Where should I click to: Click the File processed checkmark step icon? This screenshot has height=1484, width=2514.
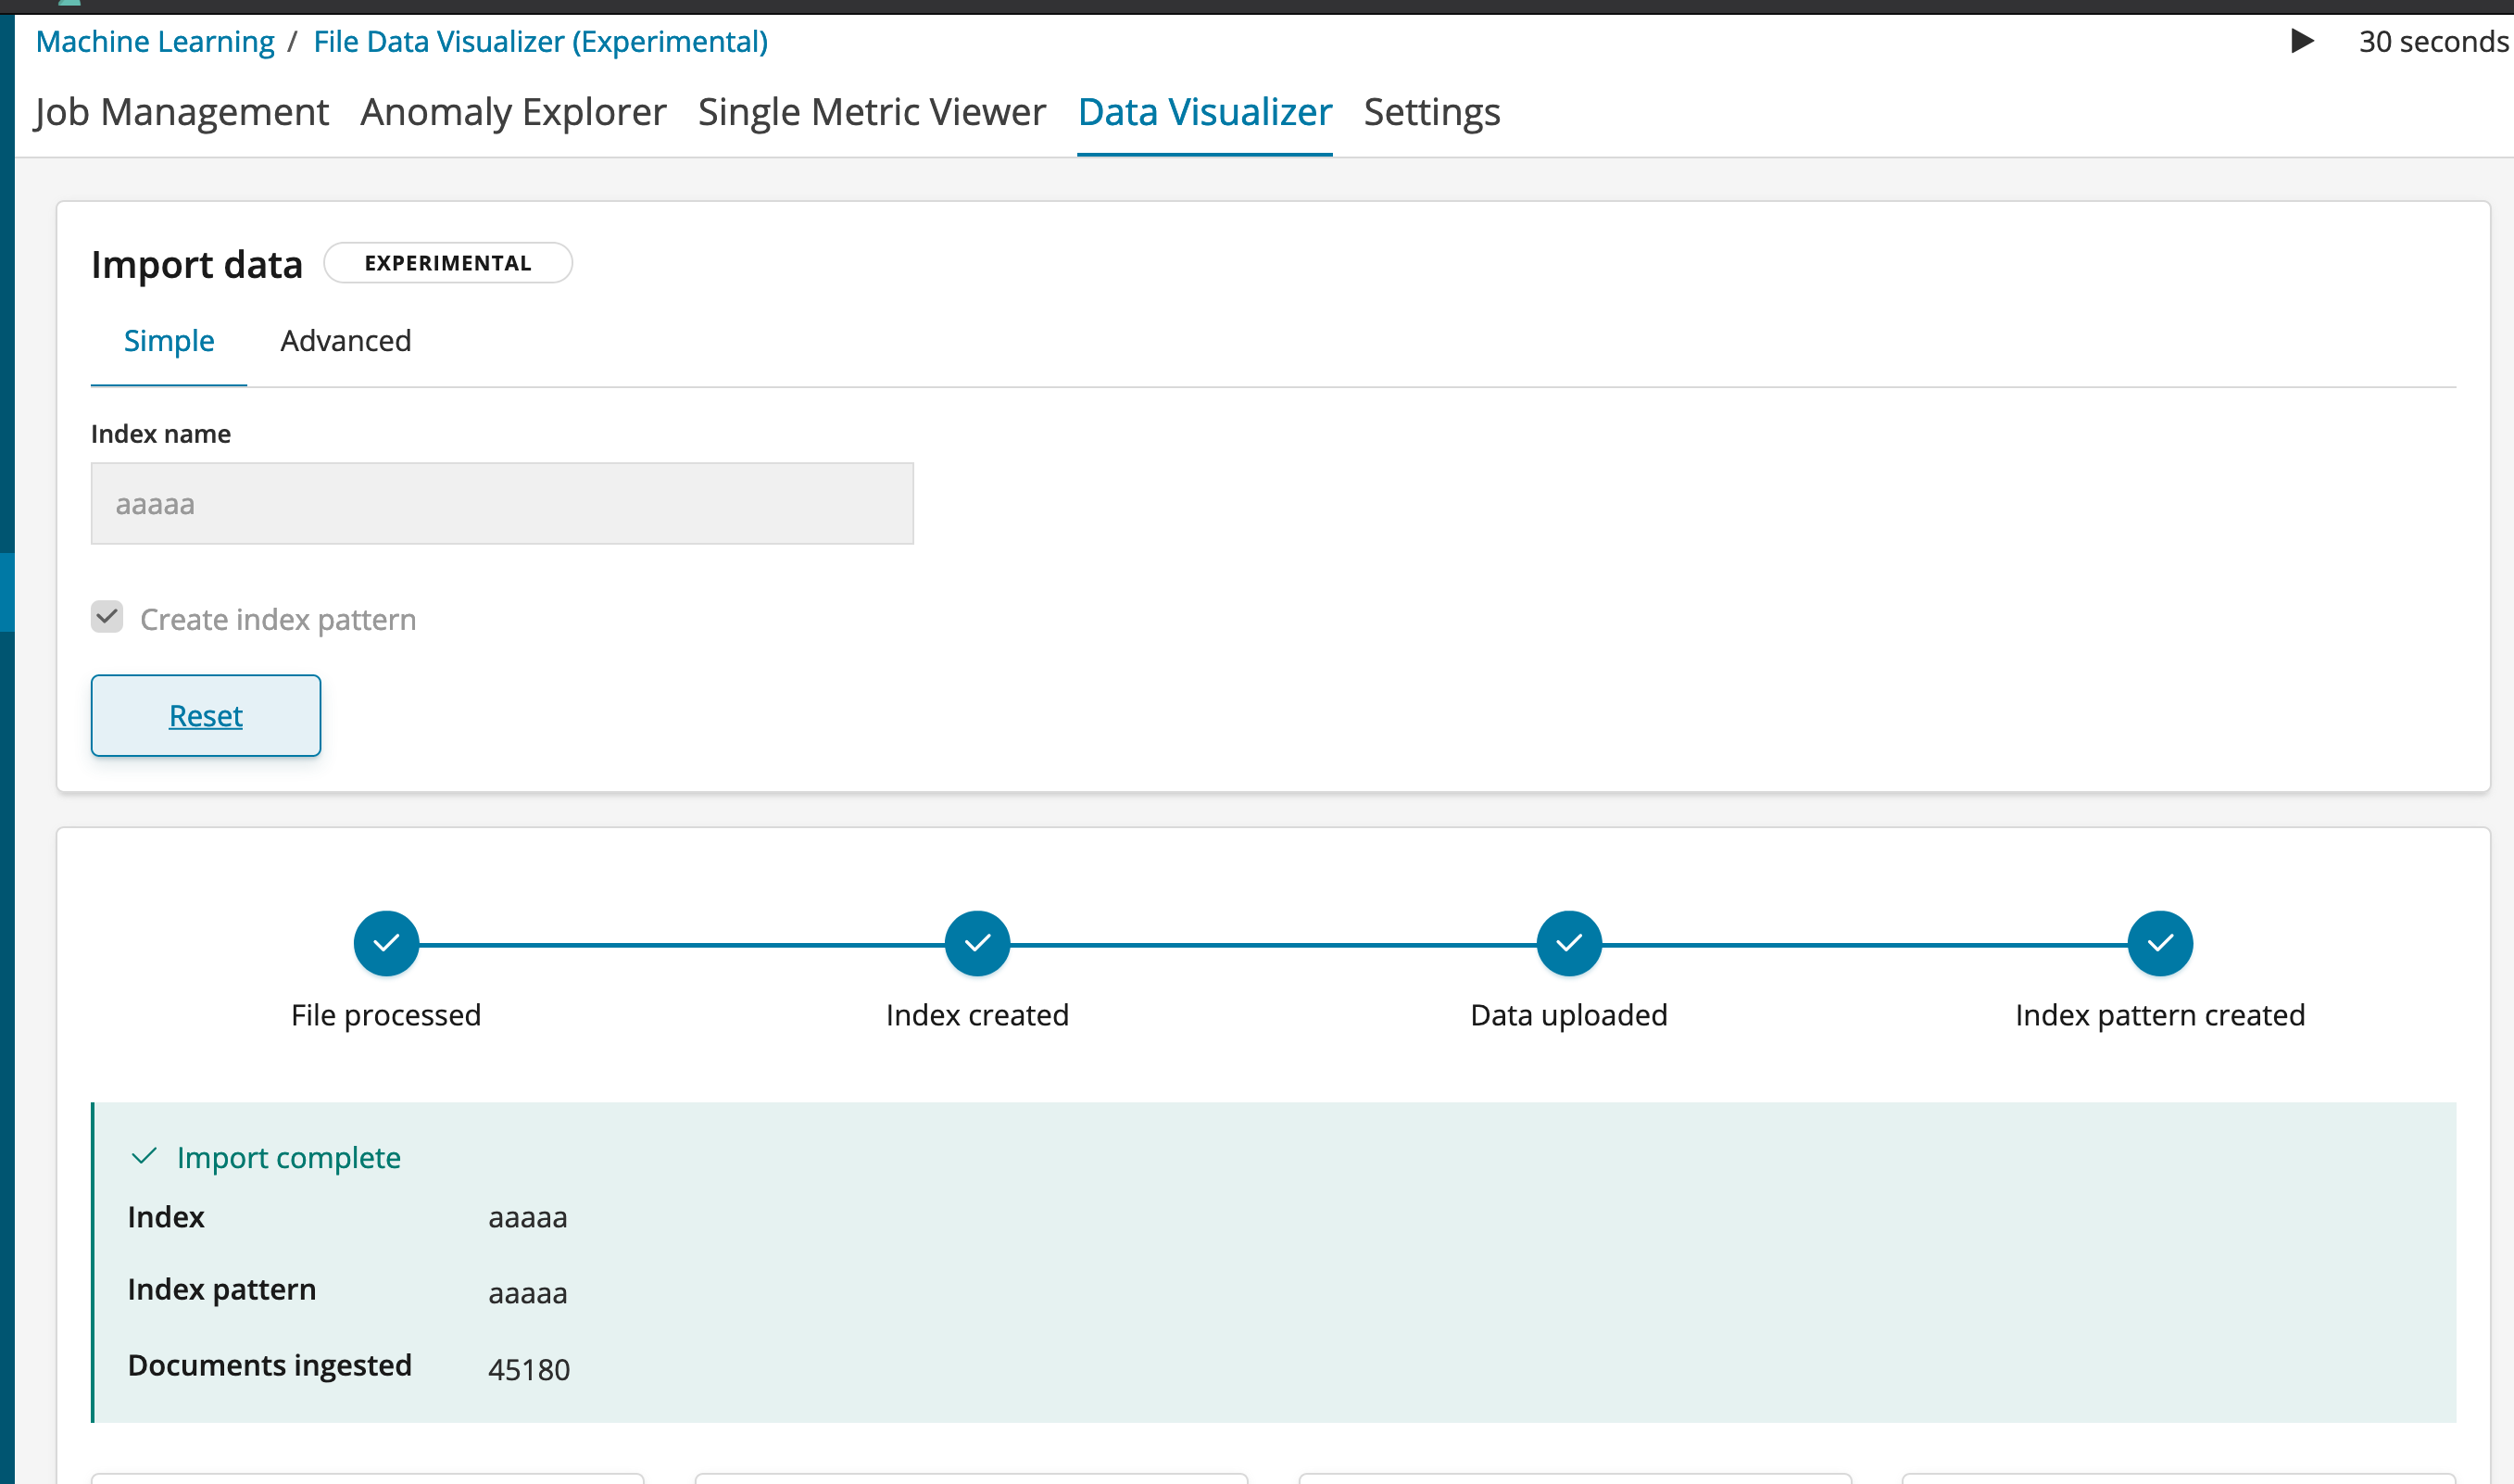click(x=386, y=943)
